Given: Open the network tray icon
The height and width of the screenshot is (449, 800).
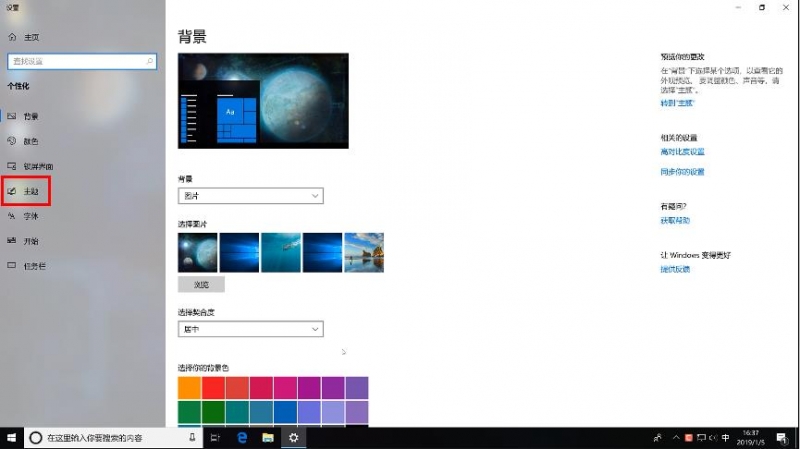Looking at the screenshot, I should pyautogui.click(x=701, y=438).
